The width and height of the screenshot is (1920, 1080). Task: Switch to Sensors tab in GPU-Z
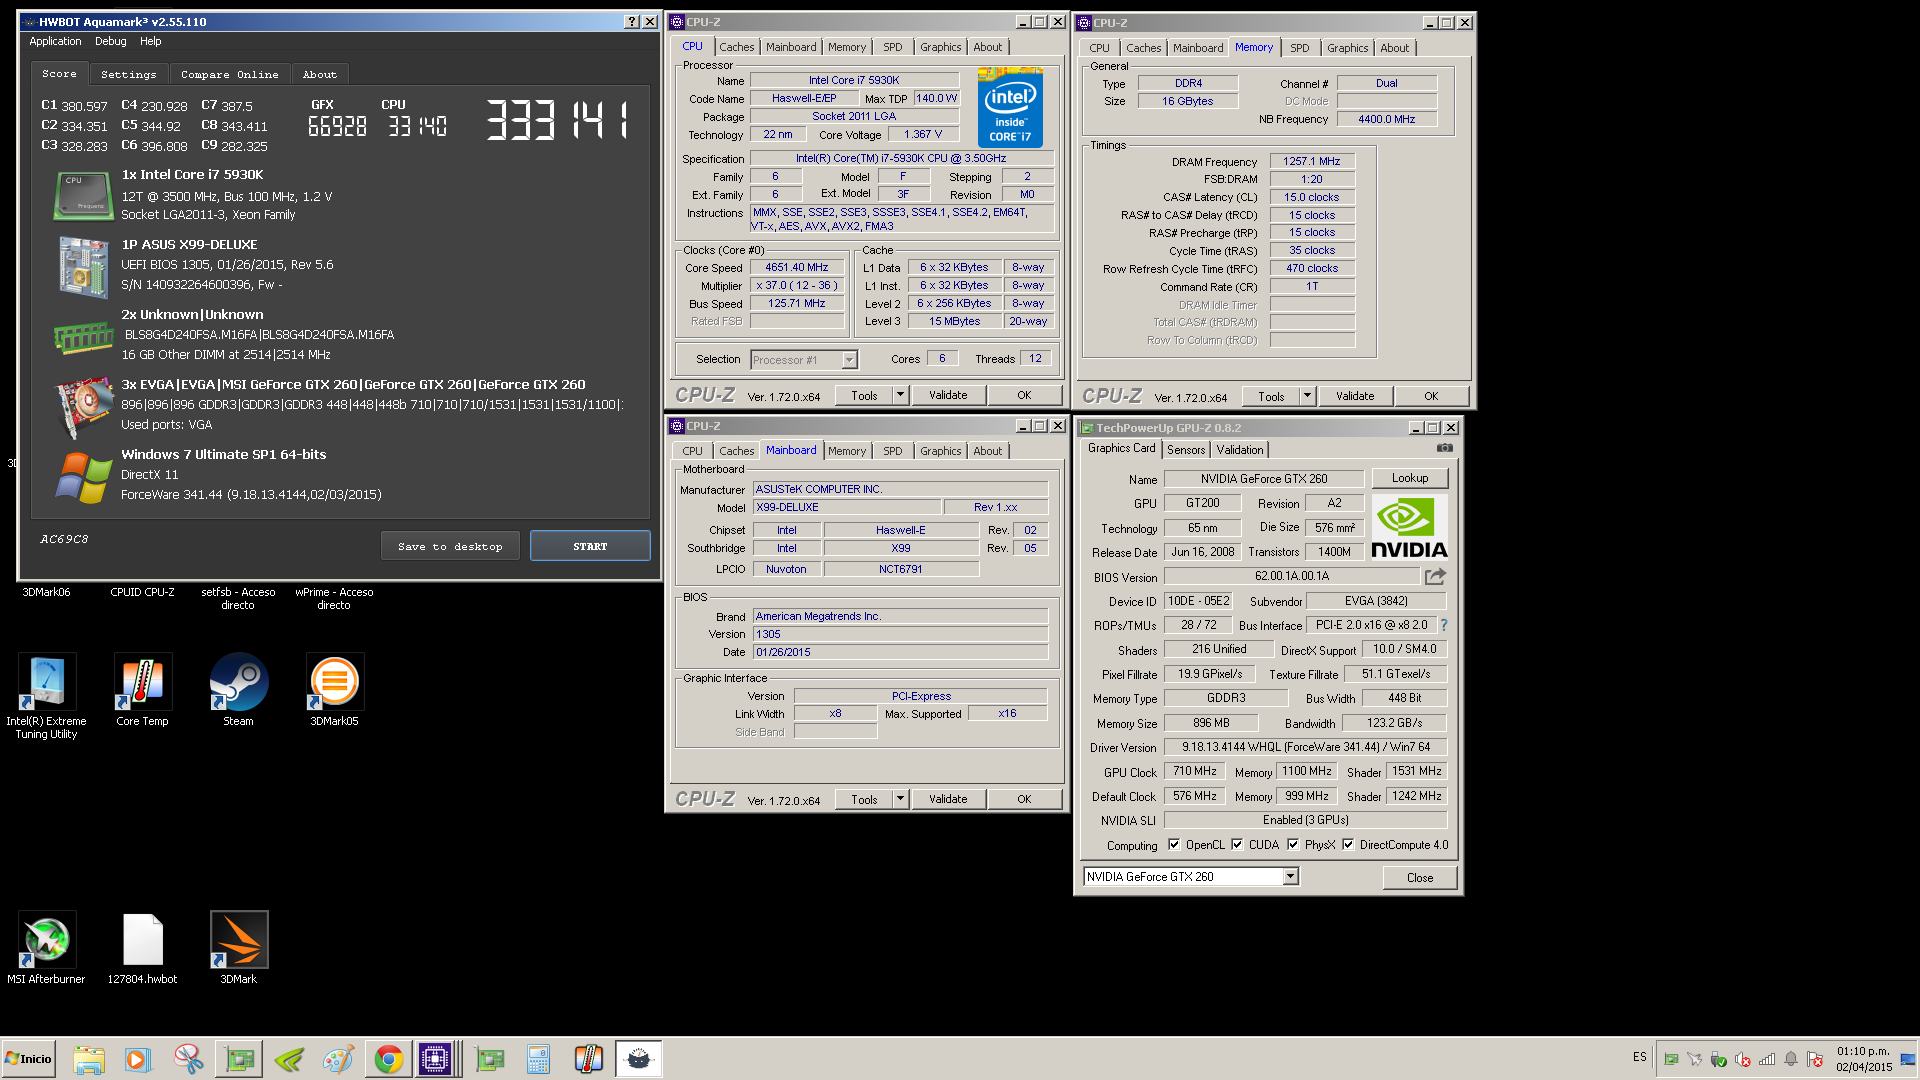coord(1186,450)
